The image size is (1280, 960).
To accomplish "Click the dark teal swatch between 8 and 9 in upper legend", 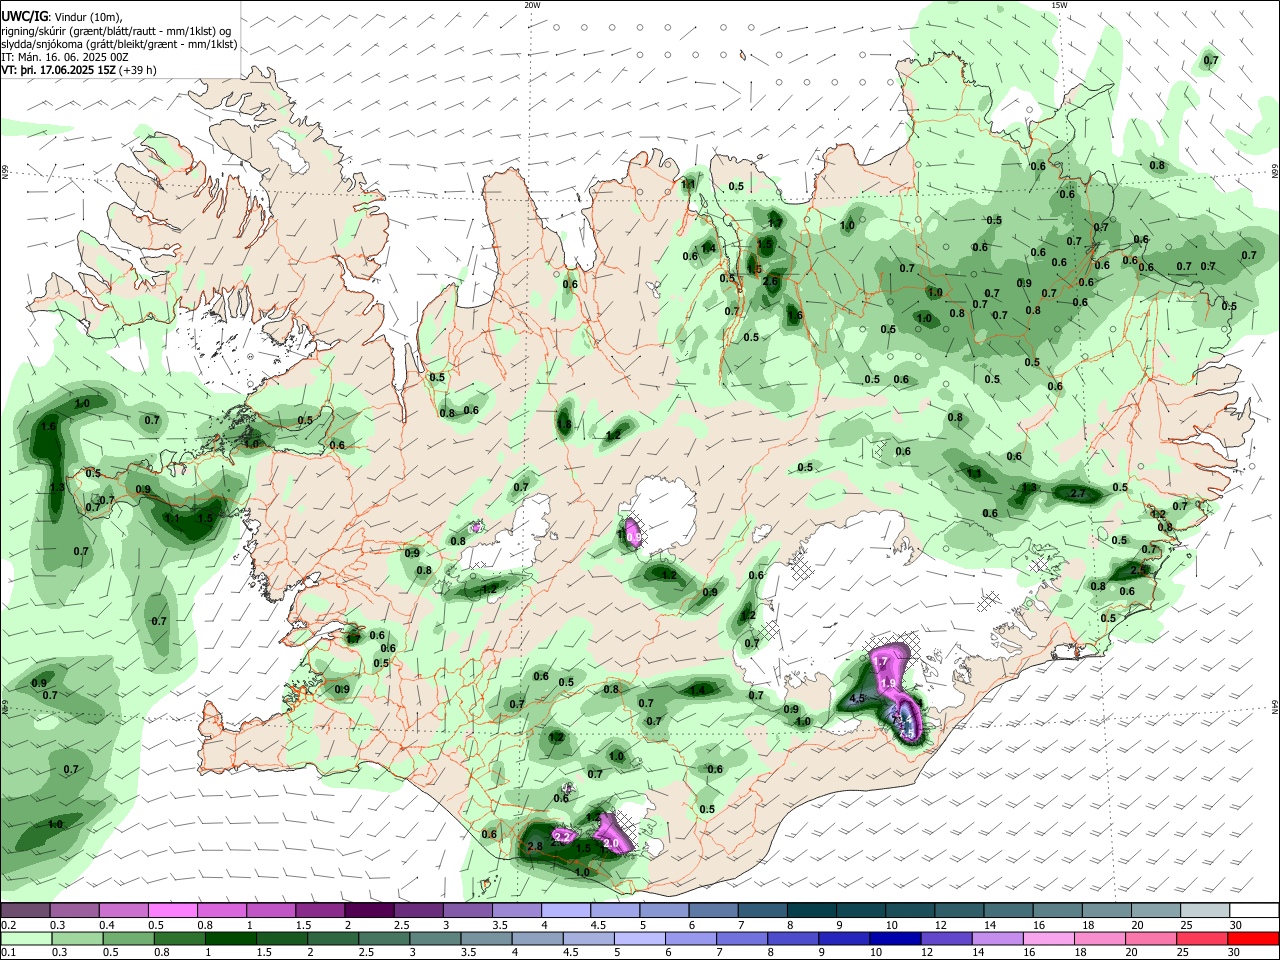I will pyautogui.click(x=811, y=910).
